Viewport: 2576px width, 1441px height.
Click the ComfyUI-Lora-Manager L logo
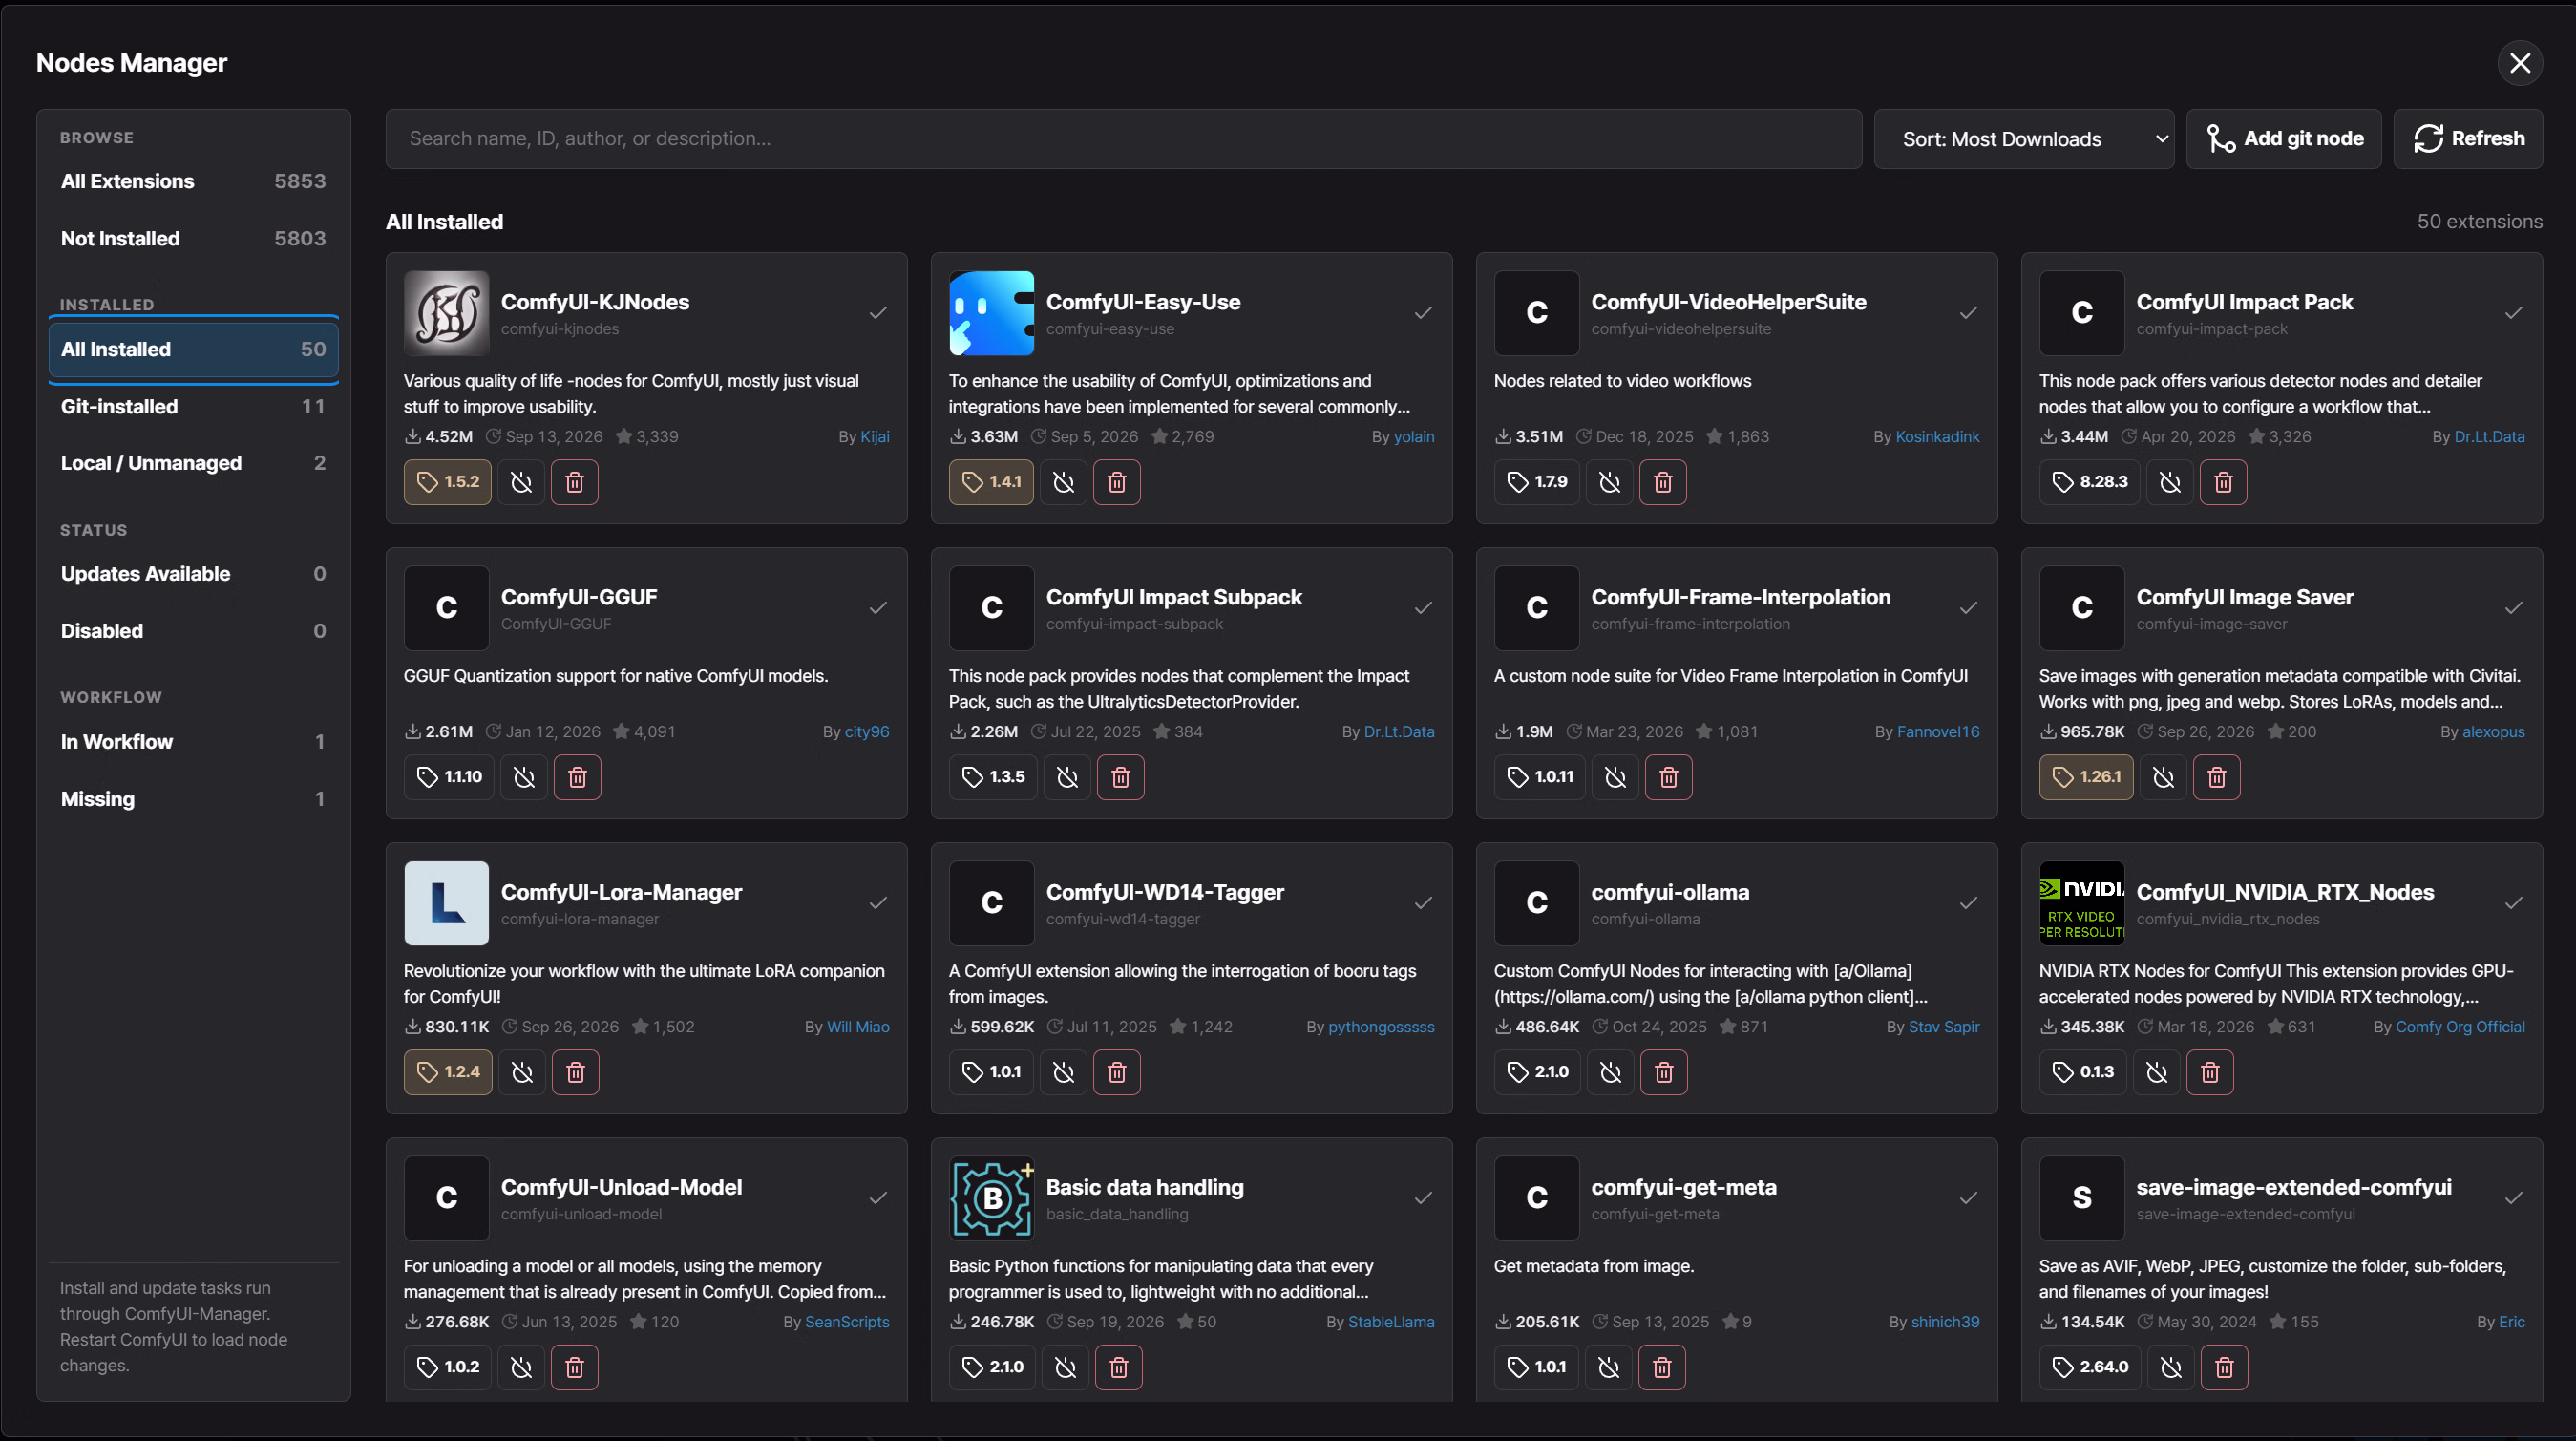[x=446, y=903]
